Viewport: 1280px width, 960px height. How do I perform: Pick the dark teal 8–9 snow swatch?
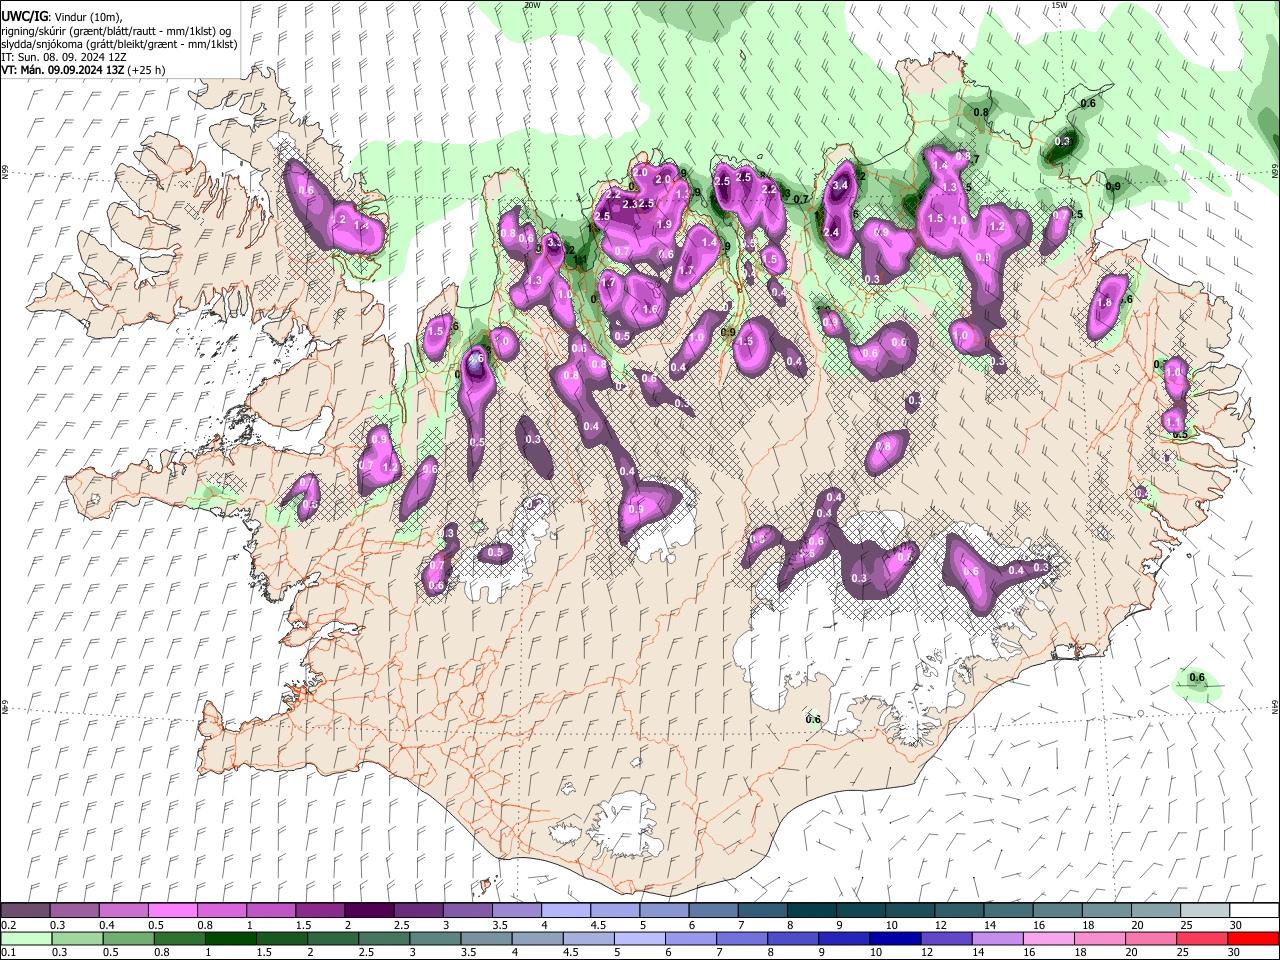pos(811,910)
